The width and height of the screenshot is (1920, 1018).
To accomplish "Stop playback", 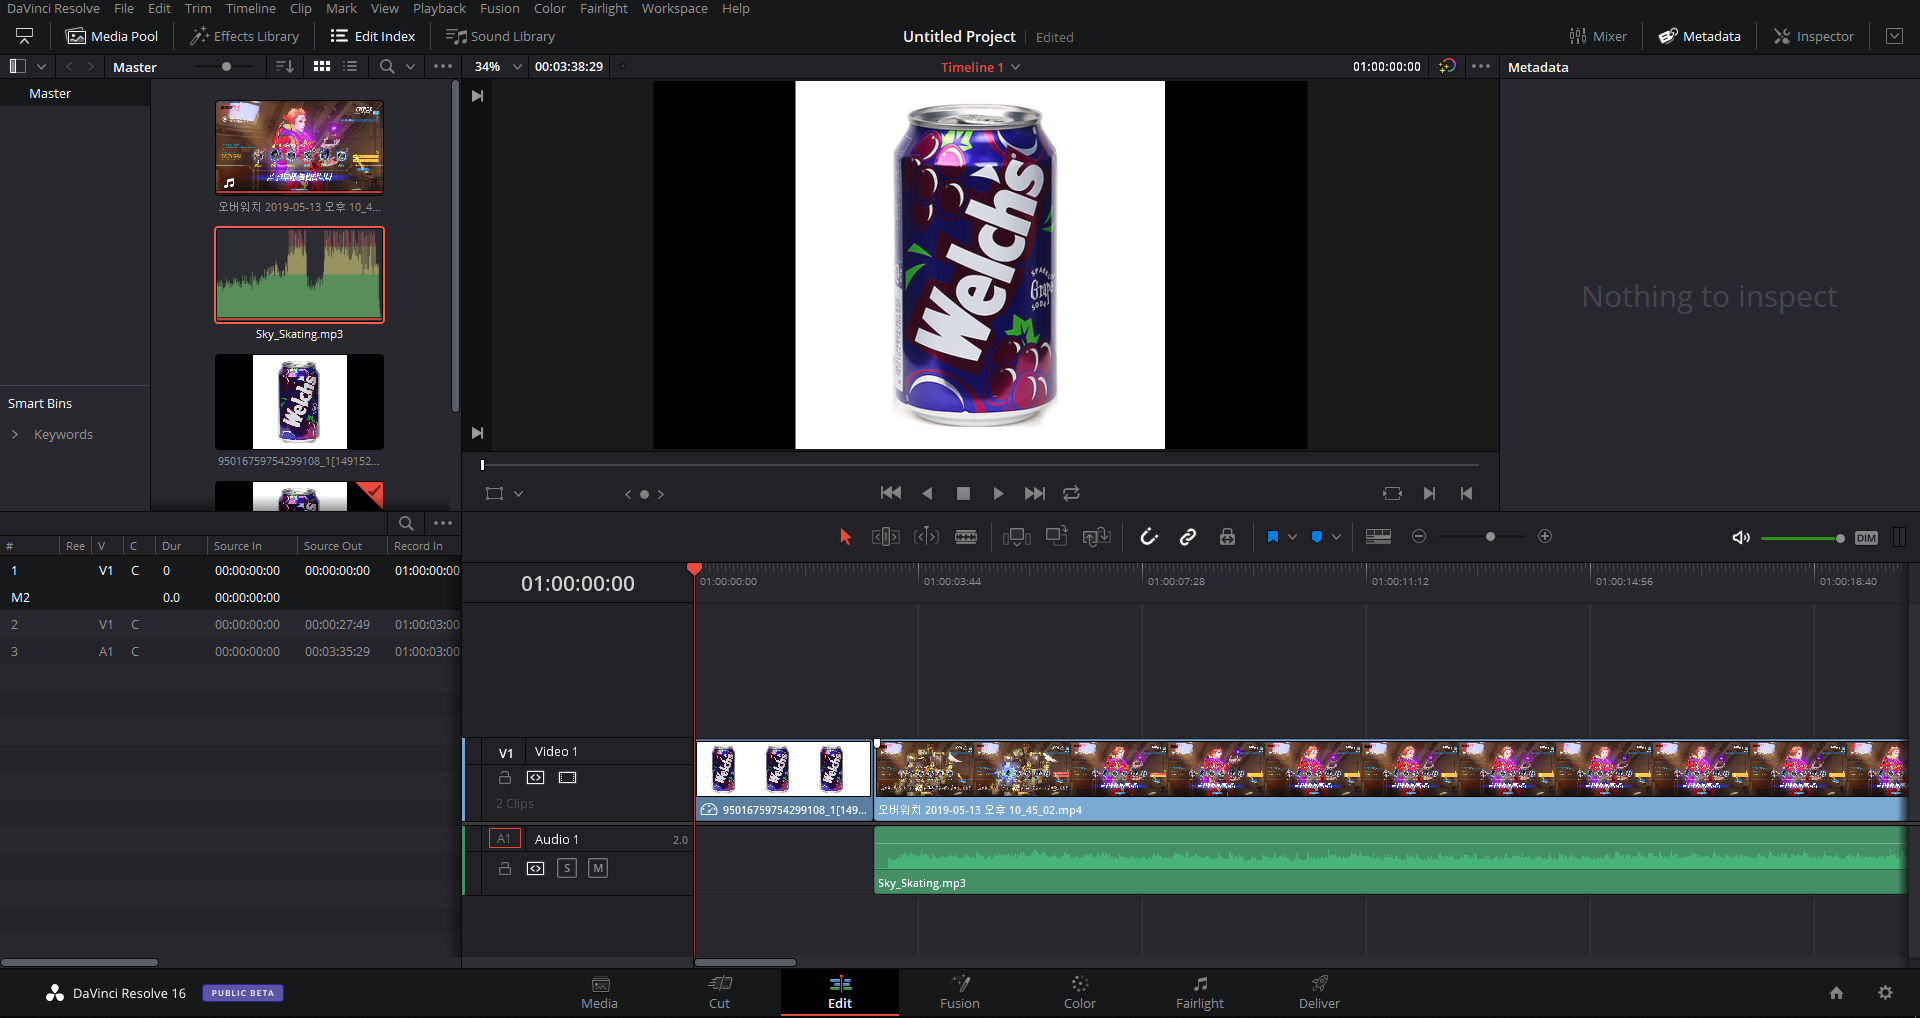I will click(963, 493).
